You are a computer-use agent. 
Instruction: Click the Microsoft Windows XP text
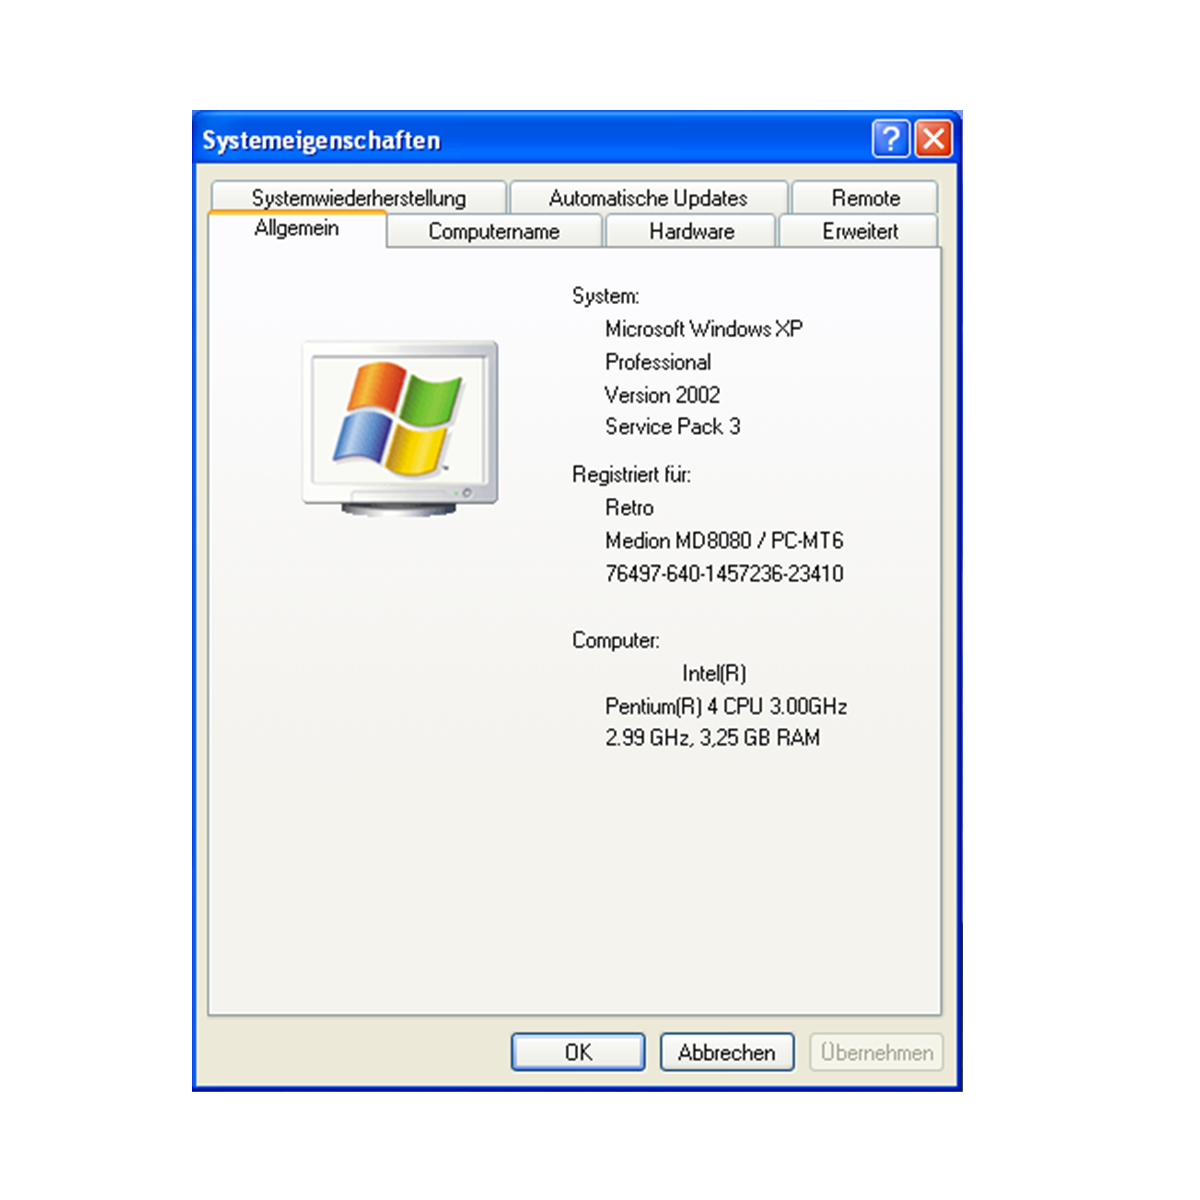point(703,329)
